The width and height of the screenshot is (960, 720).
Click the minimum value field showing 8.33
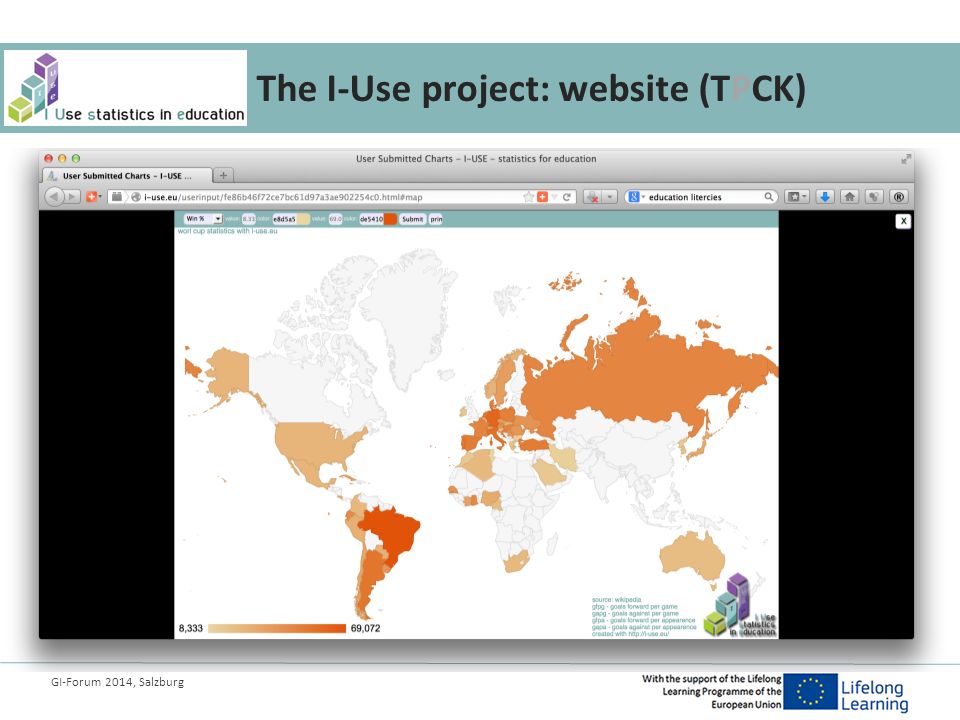click(x=249, y=219)
